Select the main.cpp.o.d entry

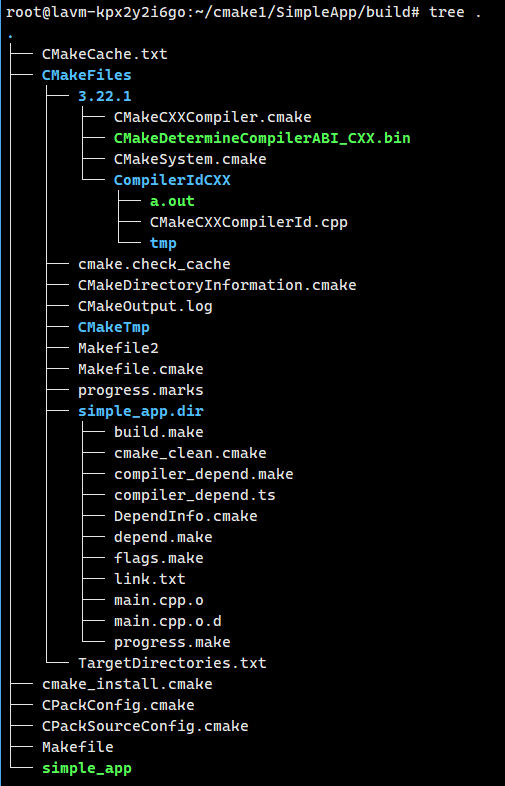tap(168, 622)
